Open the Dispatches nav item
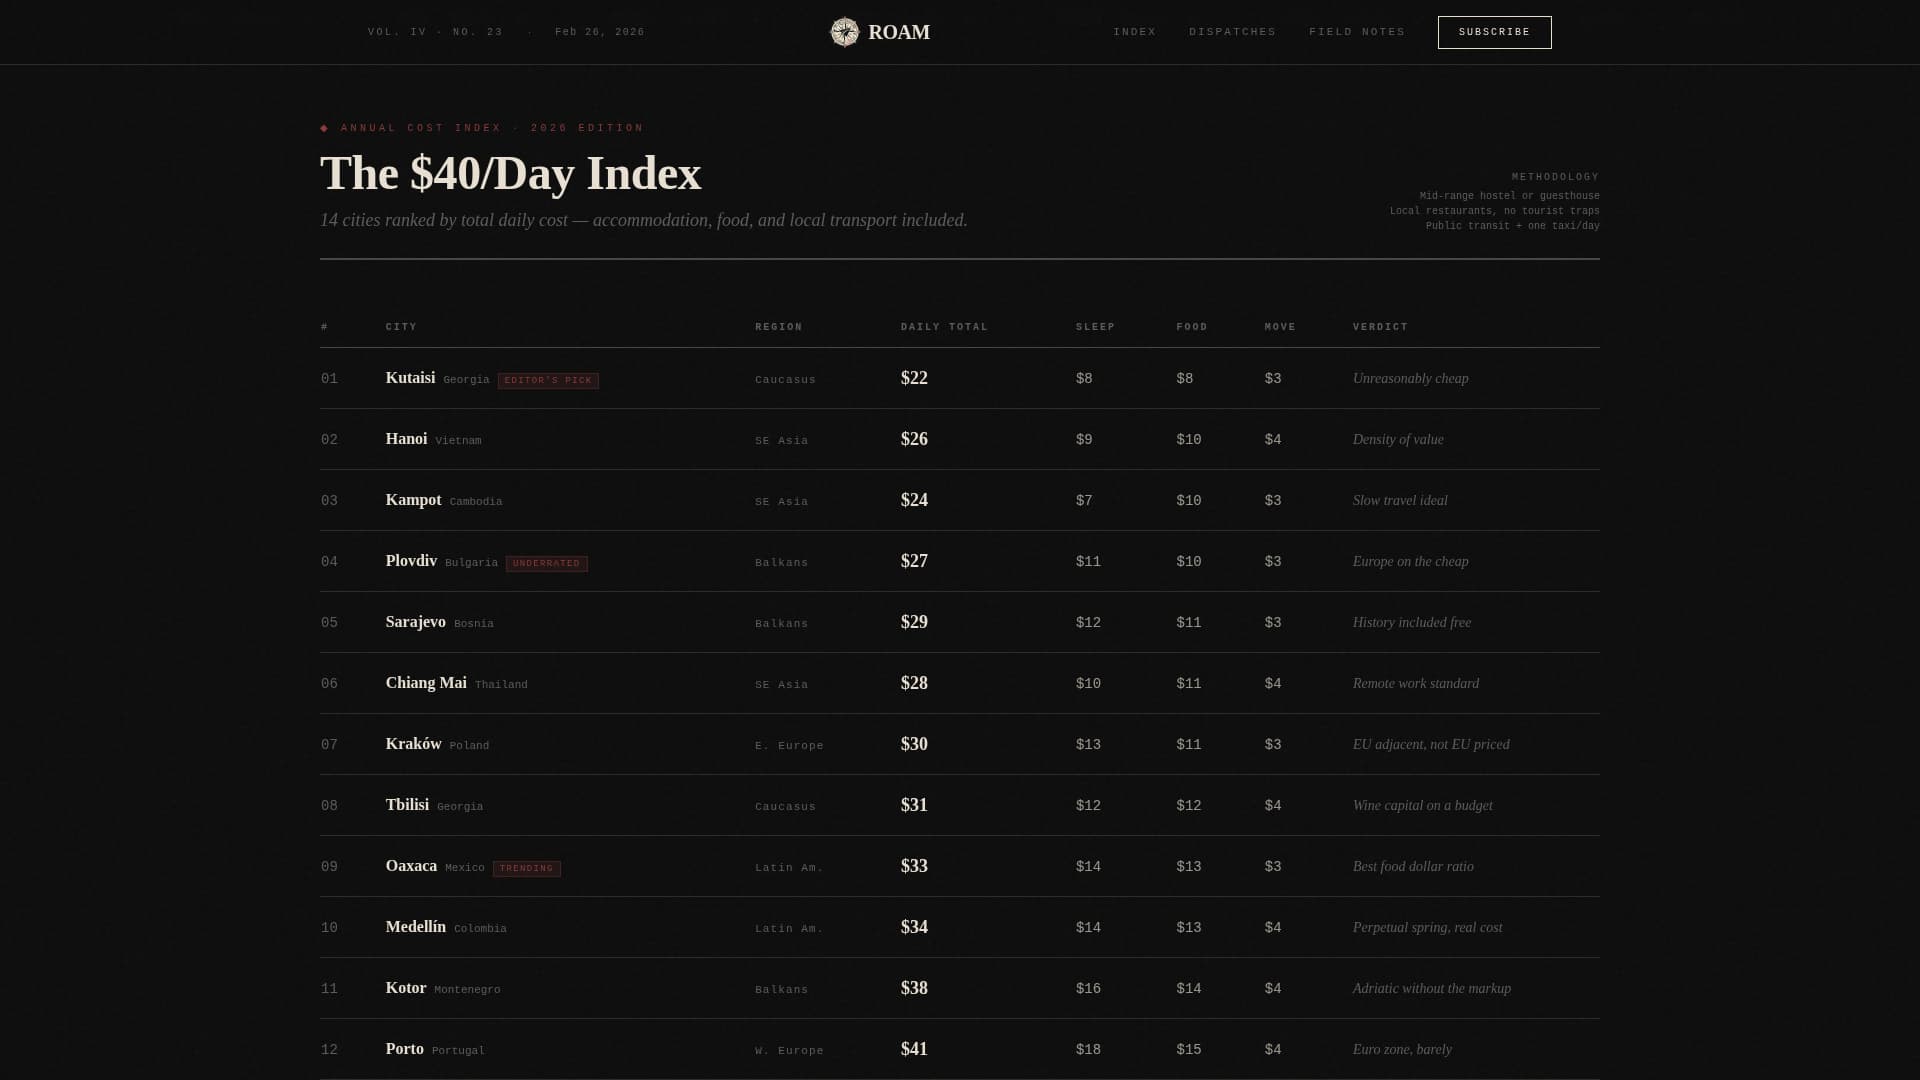1920x1080 pixels. [1232, 32]
